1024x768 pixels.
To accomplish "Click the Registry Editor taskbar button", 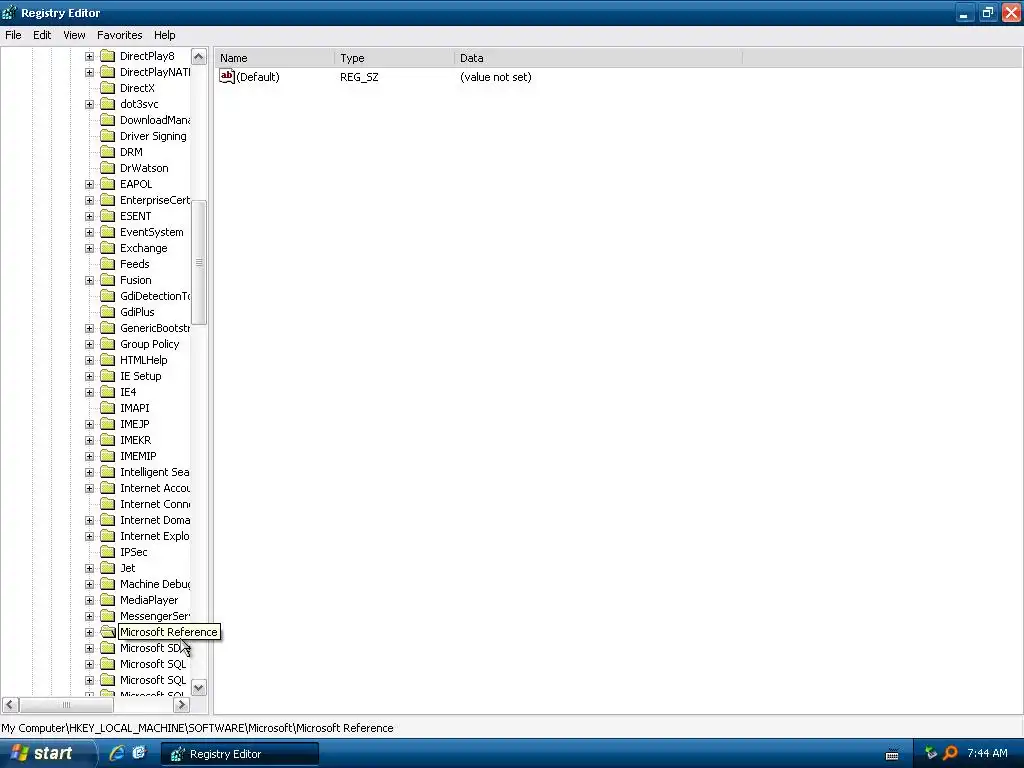I will [240, 754].
